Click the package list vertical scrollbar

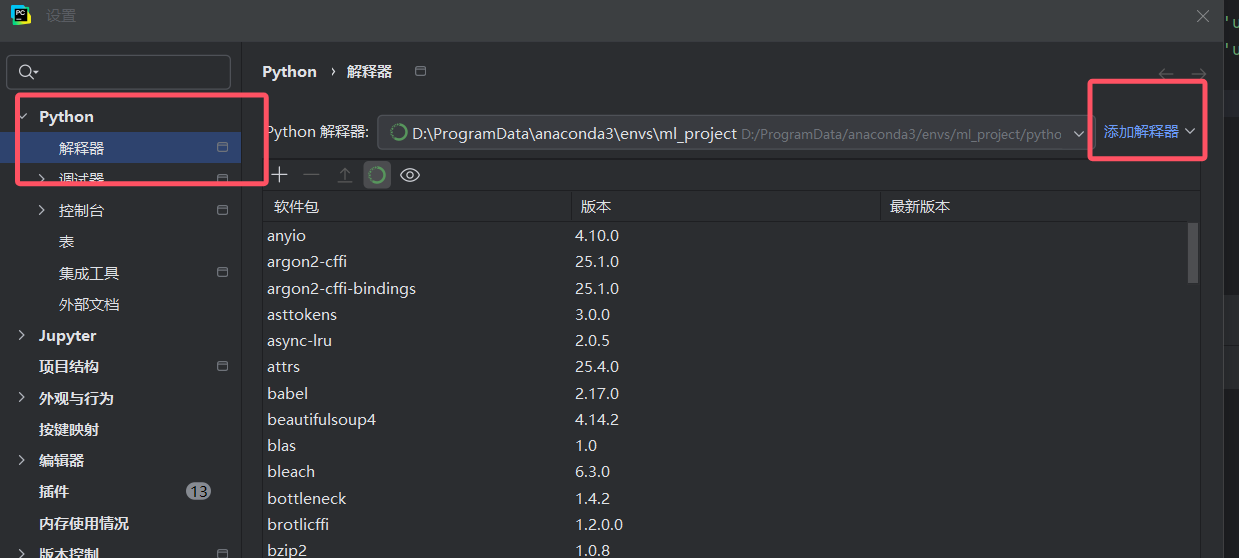pyautogui.click(x=1192, y=252)
